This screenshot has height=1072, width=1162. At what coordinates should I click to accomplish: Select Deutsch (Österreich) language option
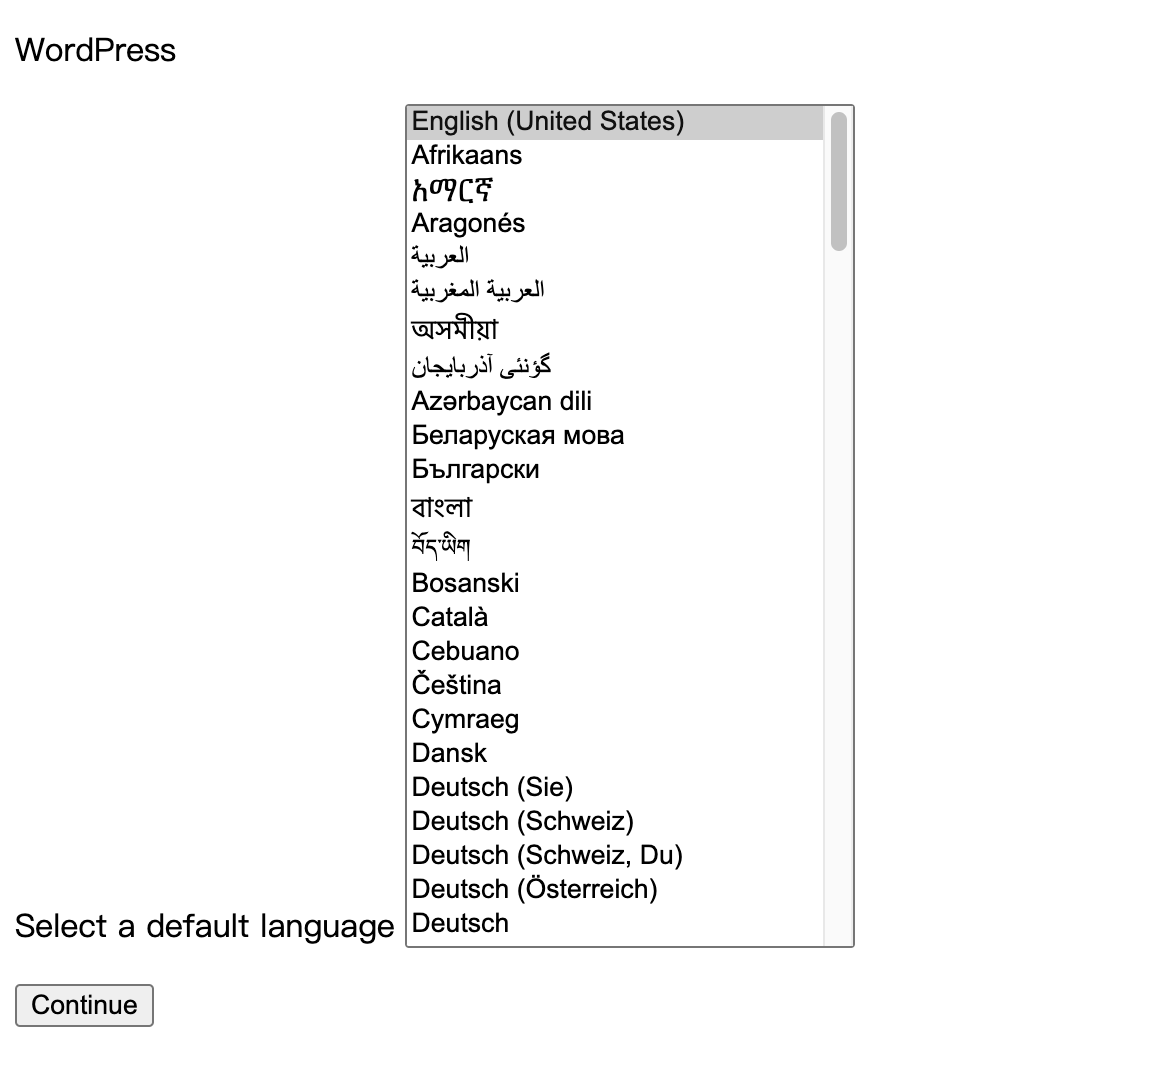coord(535,889)
